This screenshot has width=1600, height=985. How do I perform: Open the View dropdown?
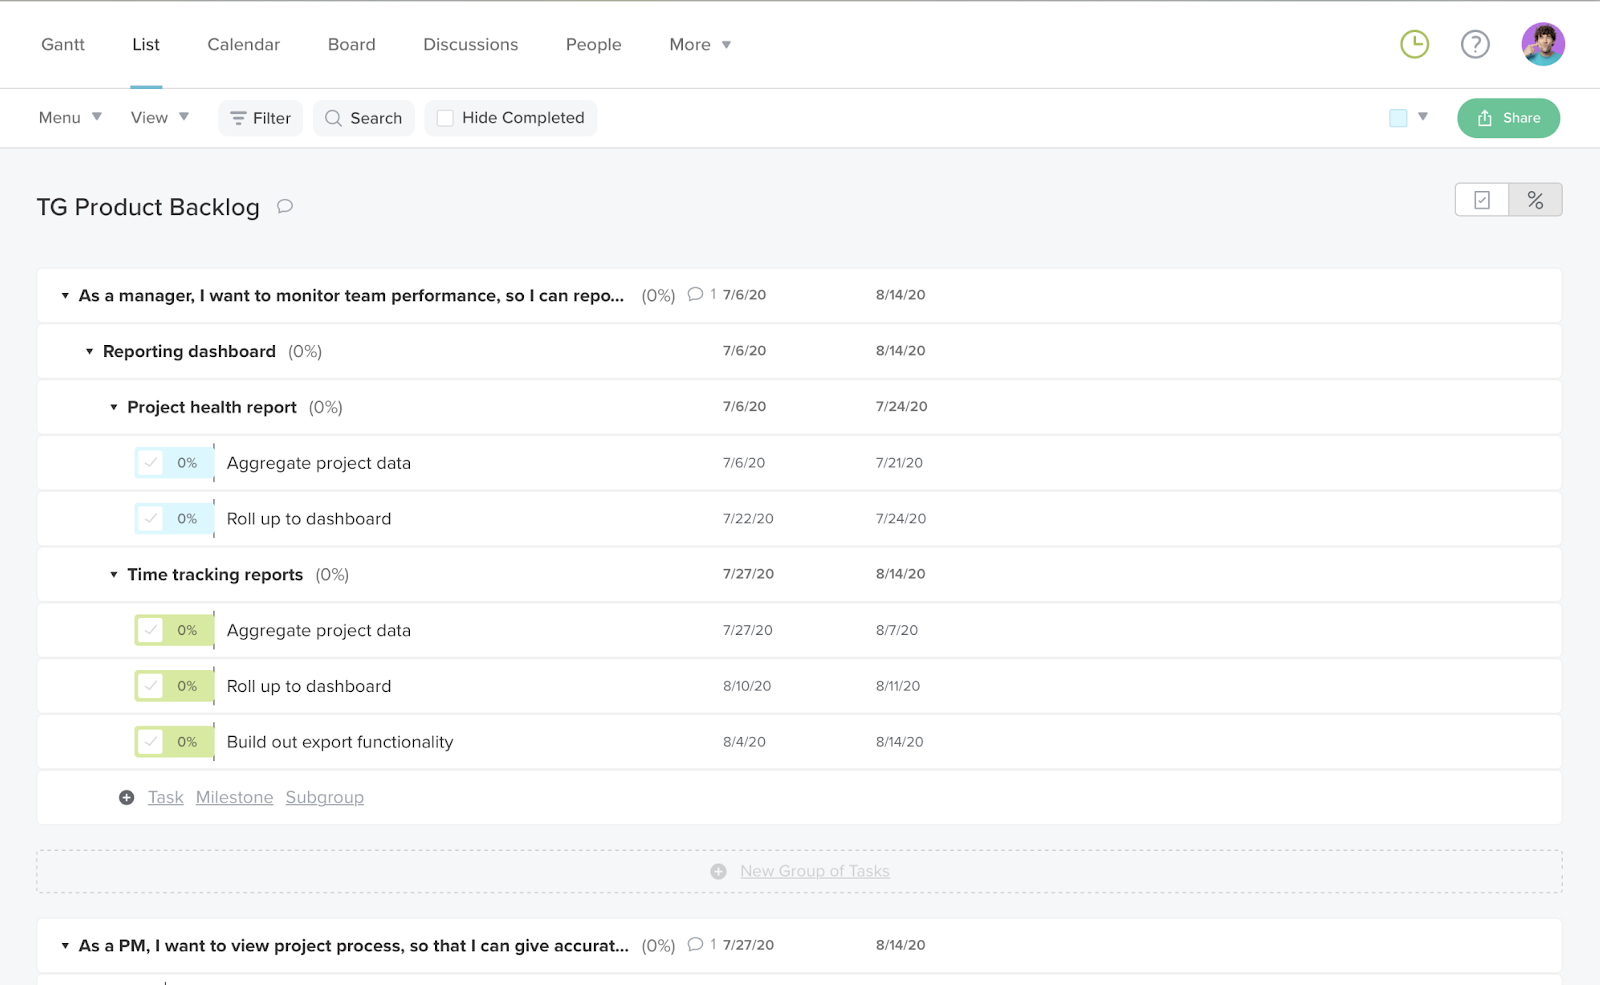coord(158,117)
